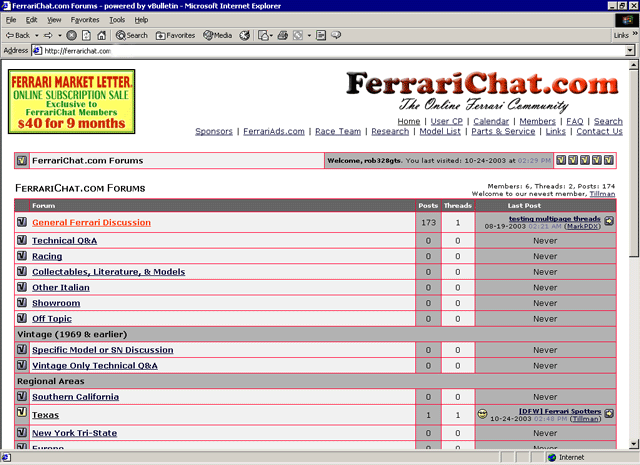Open the View menu

pos(54,20)
